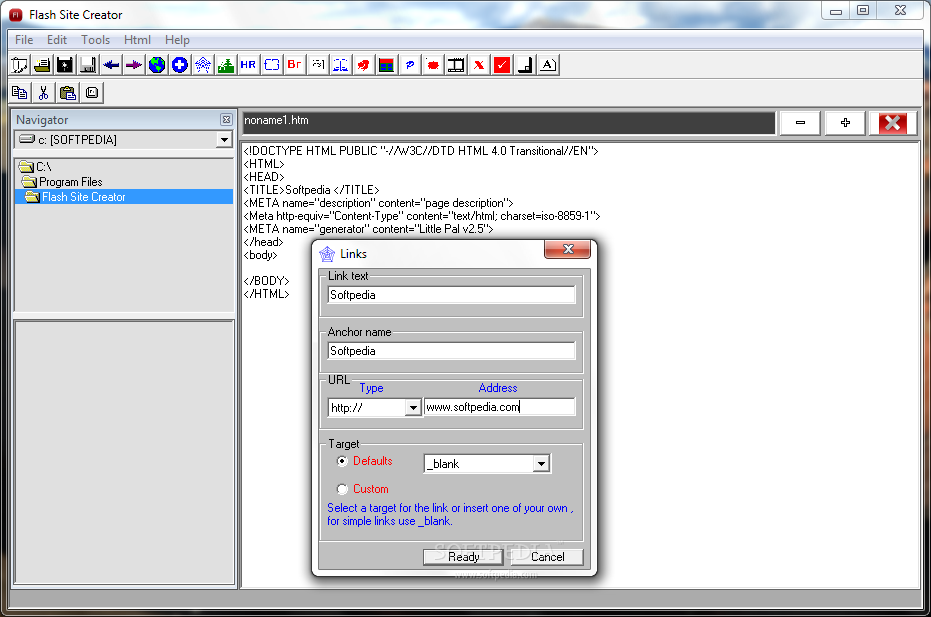Image resolution: width=931 pixels, height=617 pixels.
Task: Click the blue circle plus icon
Action: click(179, 65)
